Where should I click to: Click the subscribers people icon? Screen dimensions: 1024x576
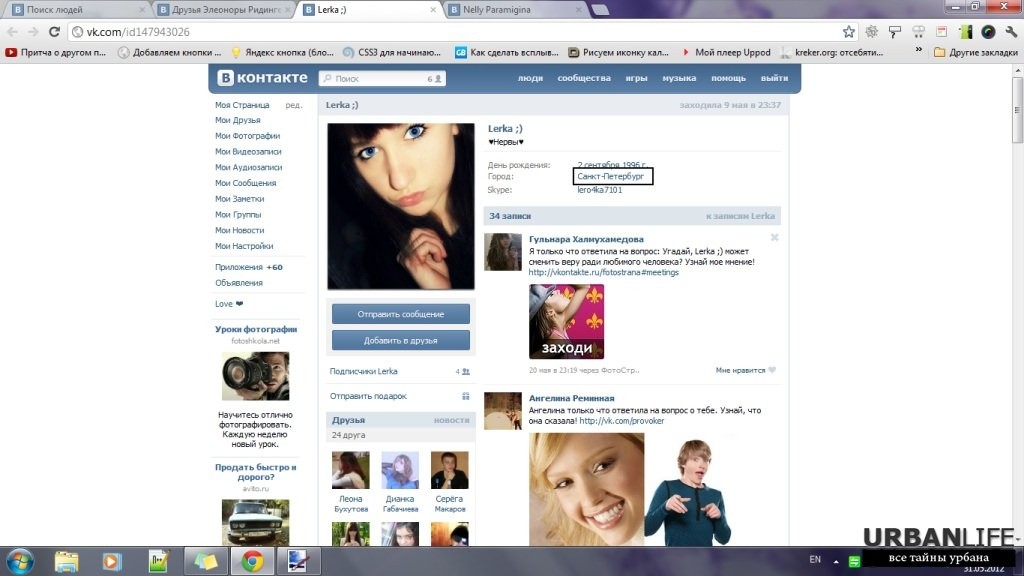click(x=466, y=371)
